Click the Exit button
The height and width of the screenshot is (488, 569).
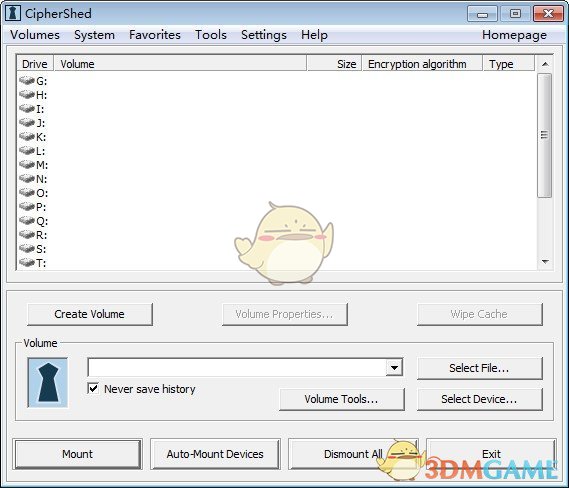click(491, 454)
